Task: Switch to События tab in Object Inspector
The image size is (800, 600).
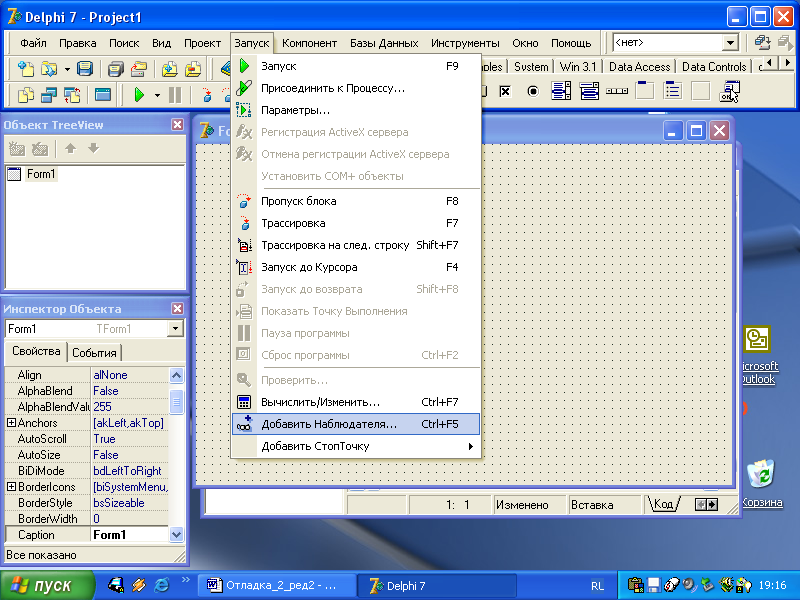Action: 94,353
